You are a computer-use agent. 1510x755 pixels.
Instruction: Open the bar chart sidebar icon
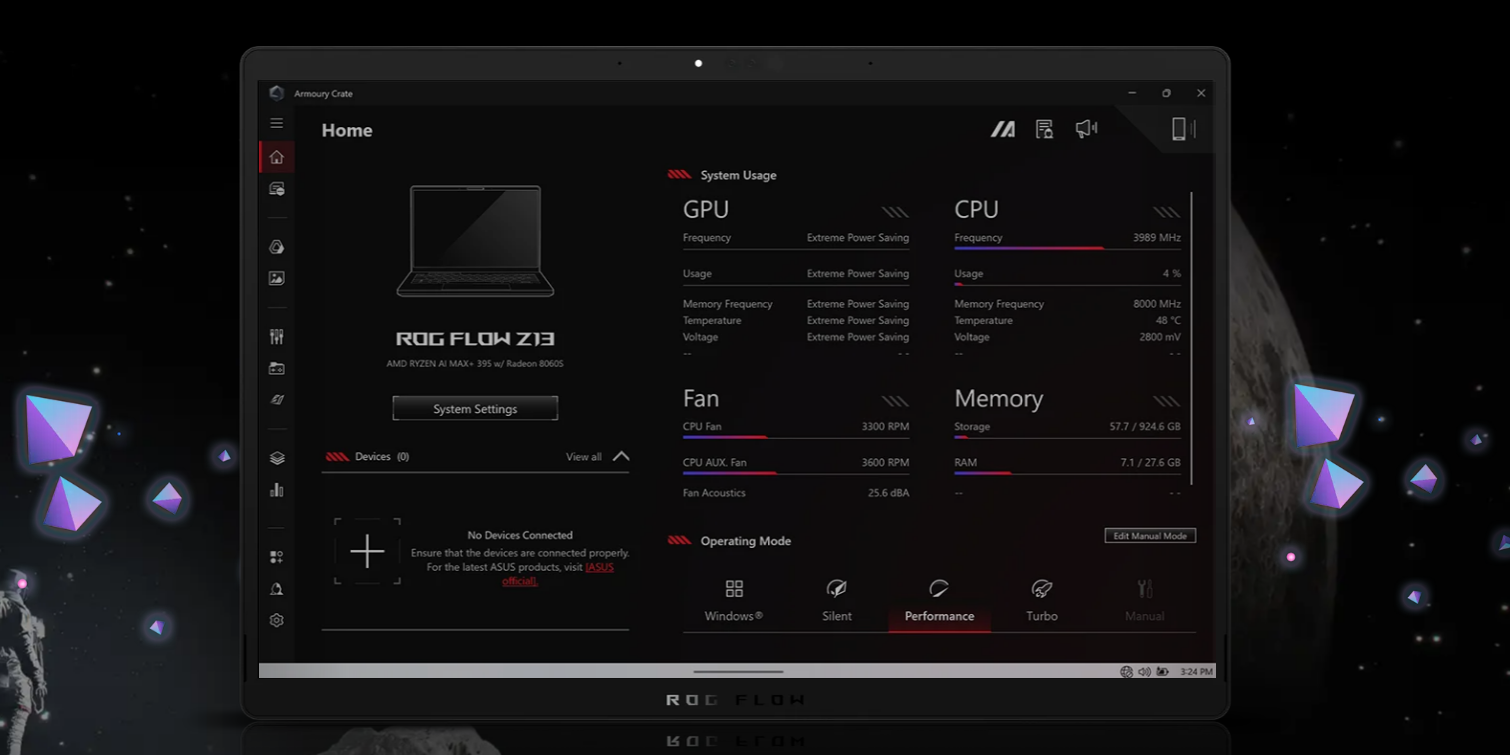(x=277, y=490)
